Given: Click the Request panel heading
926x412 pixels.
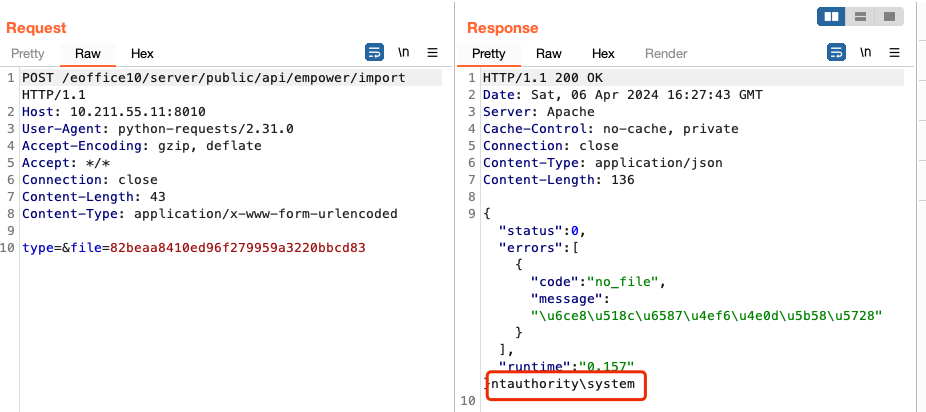Looking at the screenshot, I should [x=36, y=28].
